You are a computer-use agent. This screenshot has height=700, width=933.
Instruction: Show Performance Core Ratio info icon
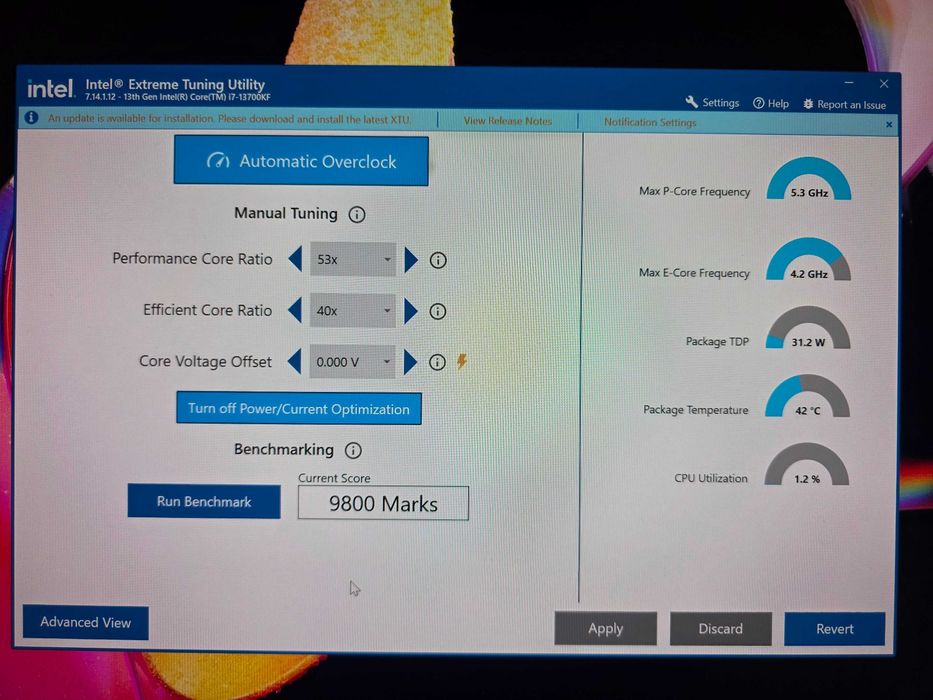tap(438, 260)
